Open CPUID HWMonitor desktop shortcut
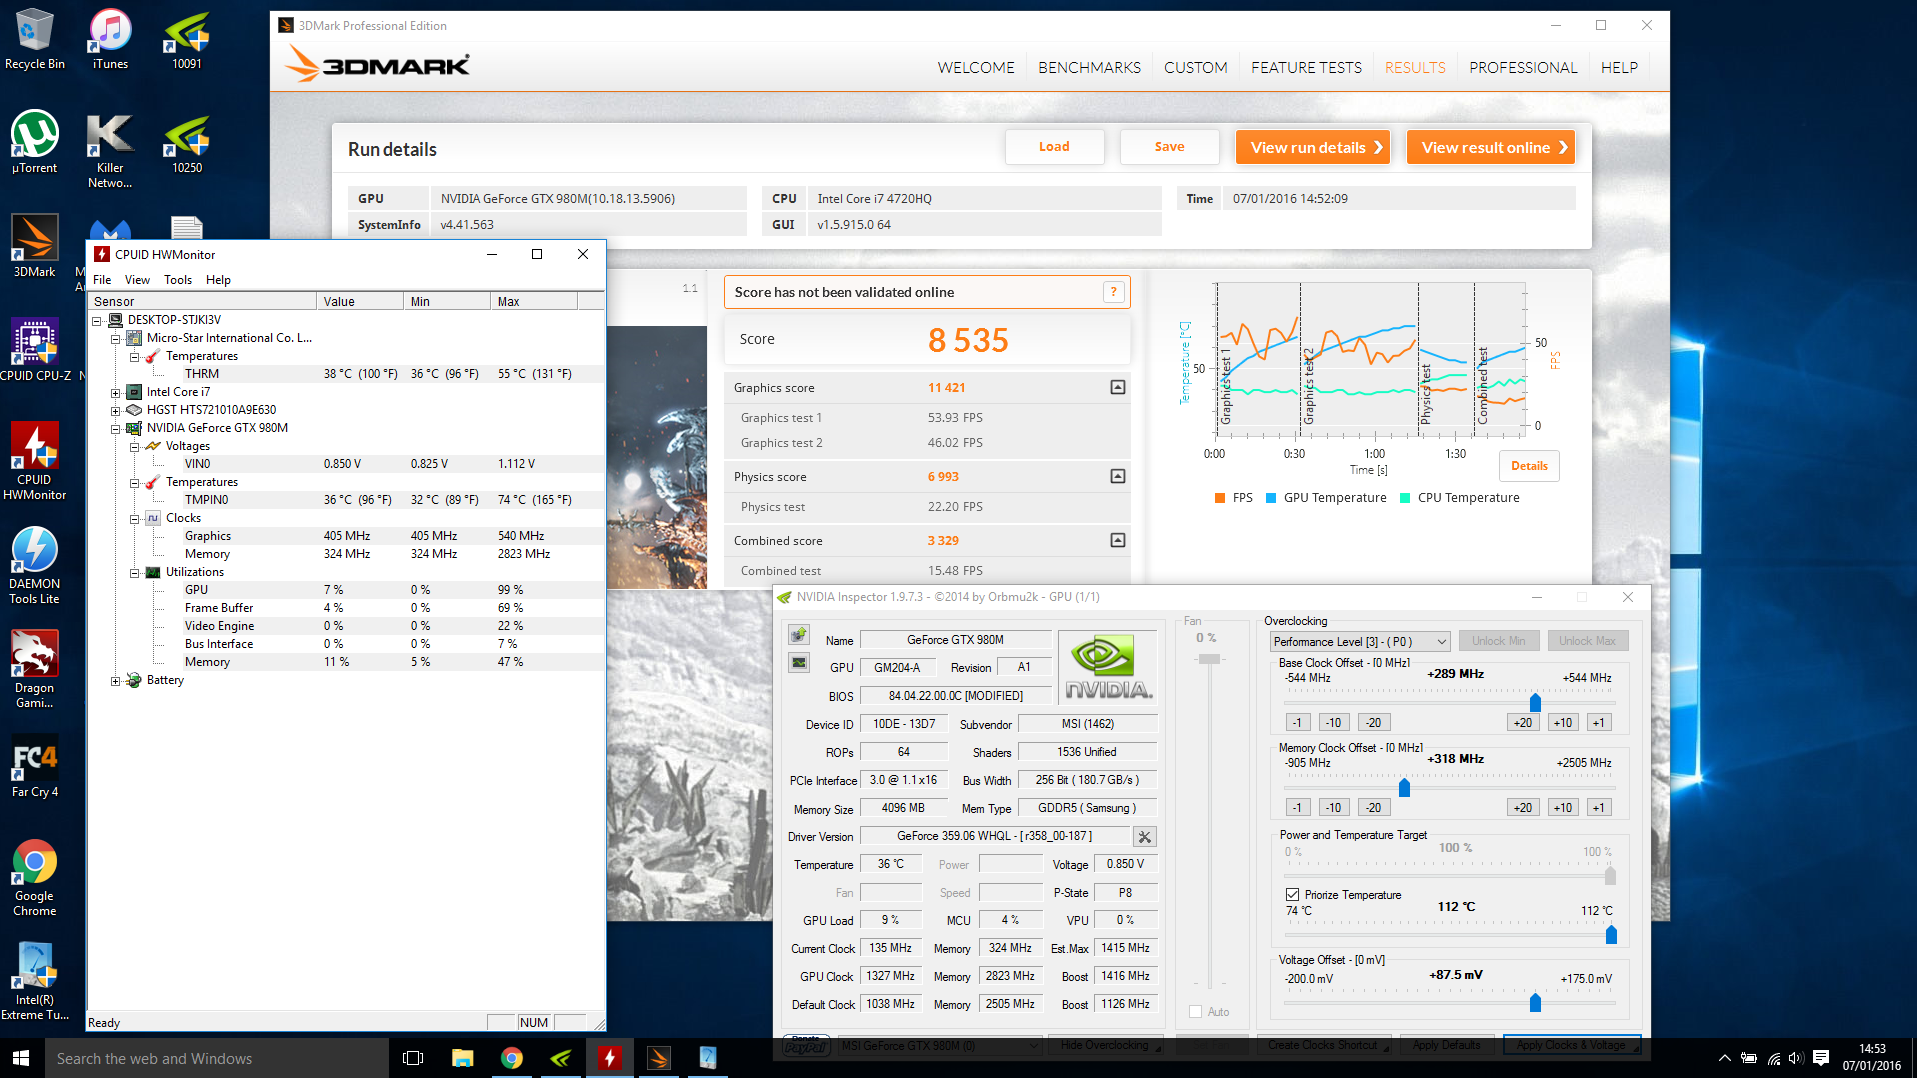This screenshot has width=1917, height=1078. tap(35, 460)
